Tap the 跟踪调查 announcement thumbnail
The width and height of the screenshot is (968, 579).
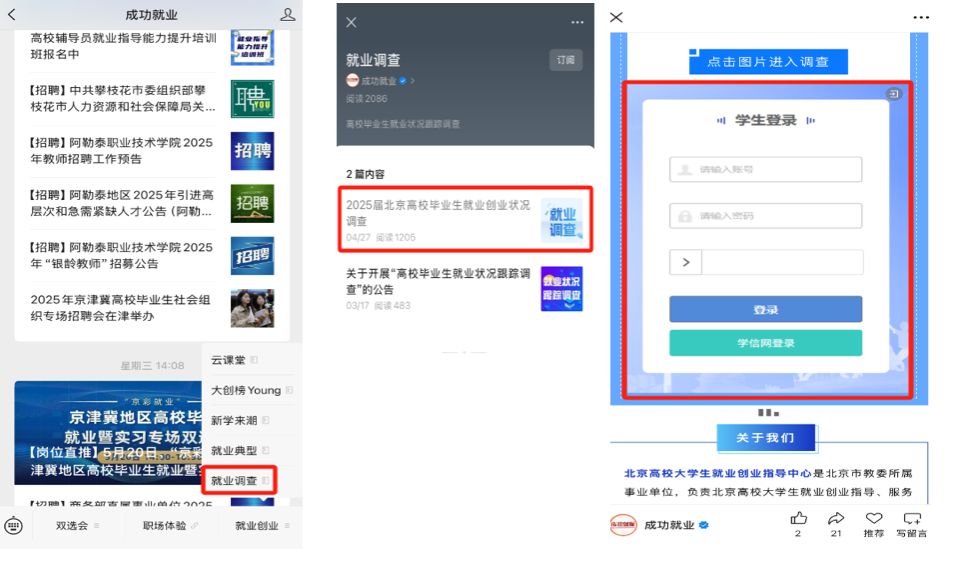pyautogui.click(x=561, y=288)
